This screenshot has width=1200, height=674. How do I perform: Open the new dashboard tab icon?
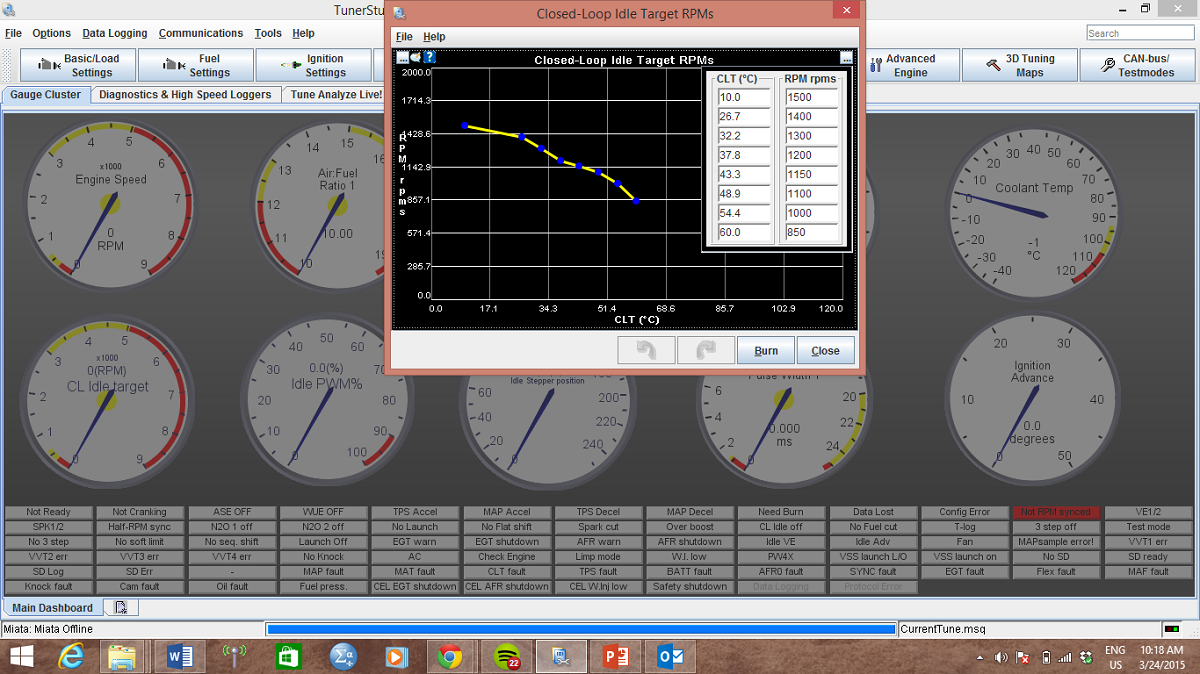(120, 608)
